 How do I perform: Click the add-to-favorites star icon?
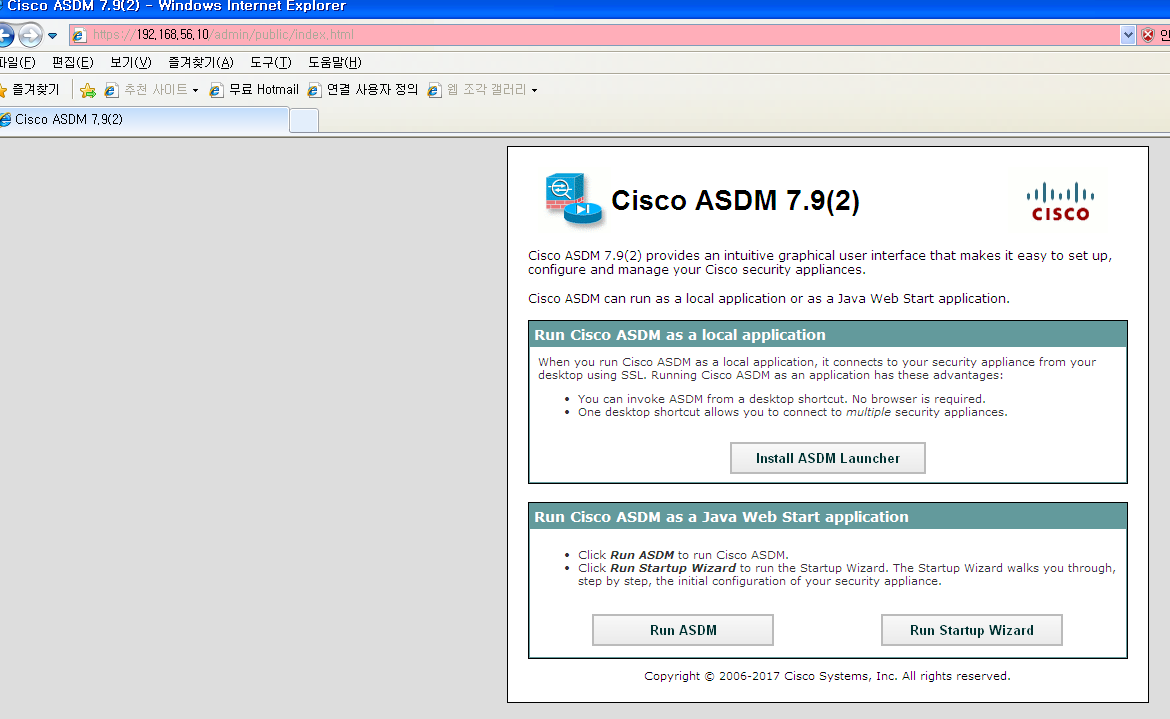pos(87,90)
